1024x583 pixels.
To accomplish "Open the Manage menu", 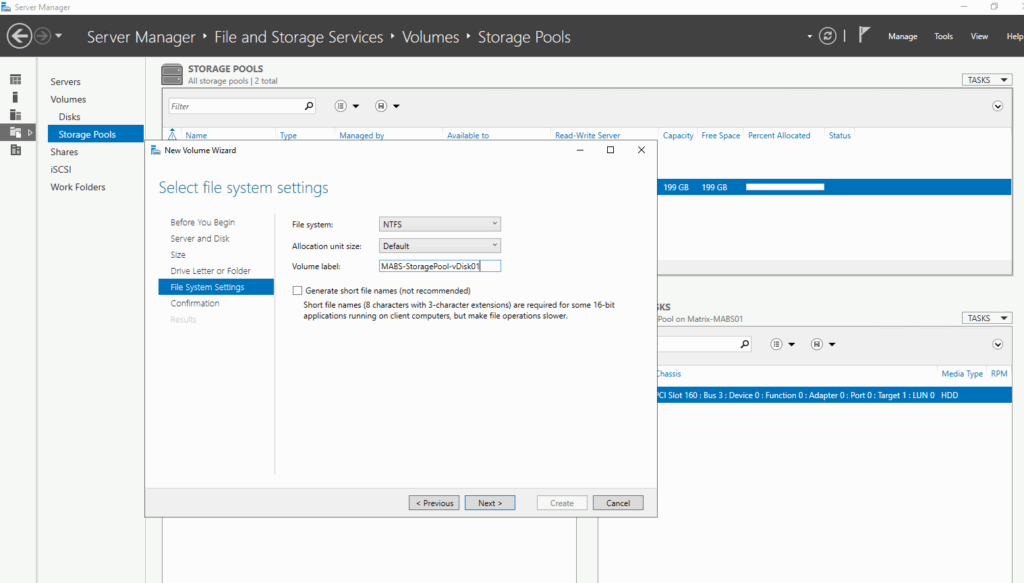I will 903,37.
